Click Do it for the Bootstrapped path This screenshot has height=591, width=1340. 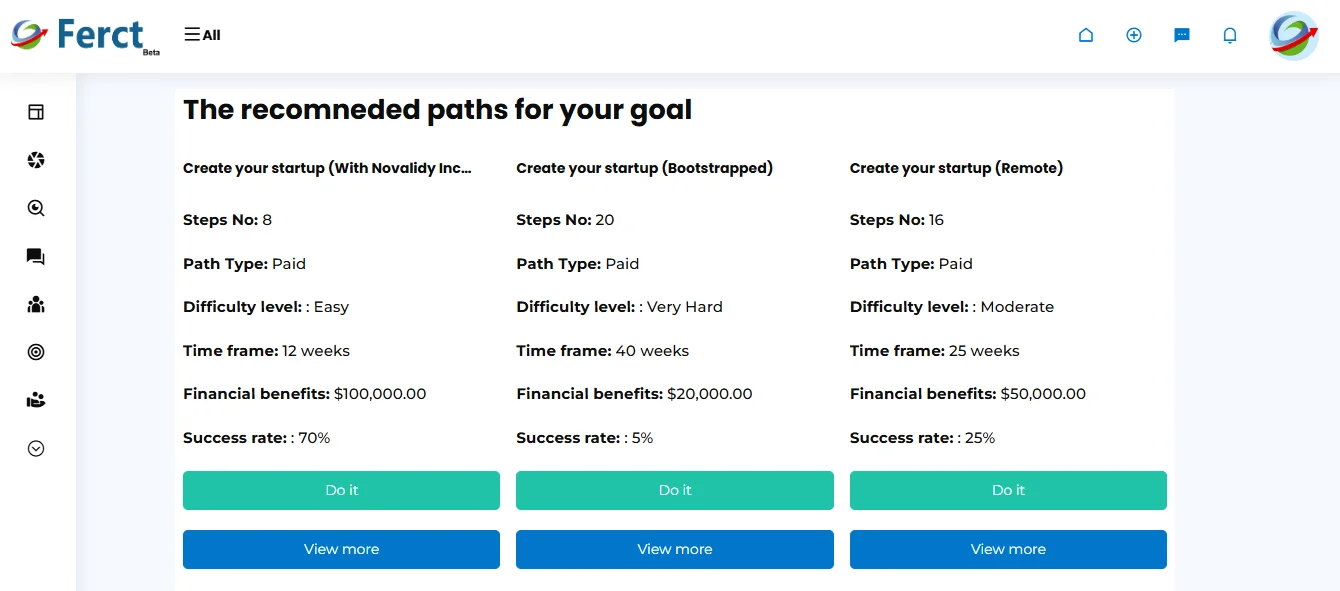tap(675, 490)
